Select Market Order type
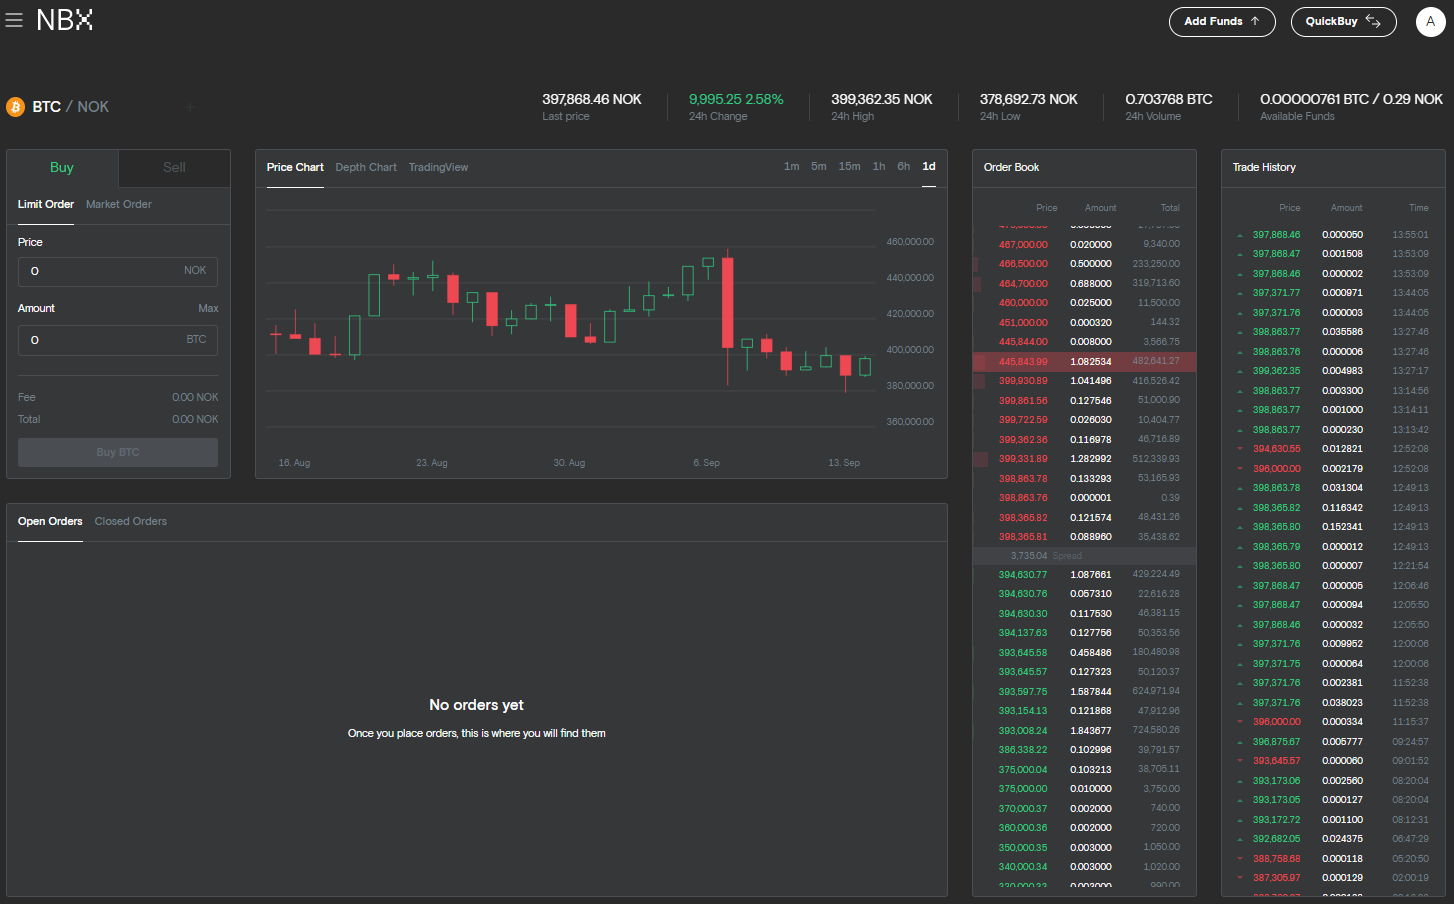1454x904 pixels. point(119,205)
